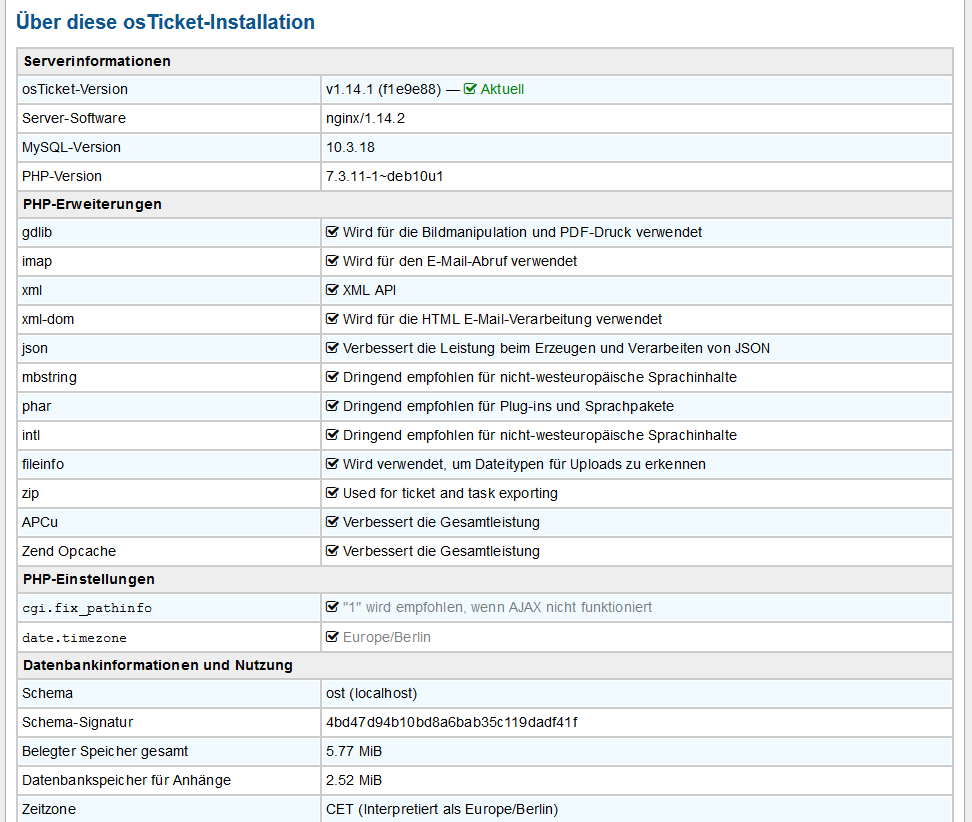Click the APCu extension name
Screen dimensions: 972x822
[x=40, y=522]
